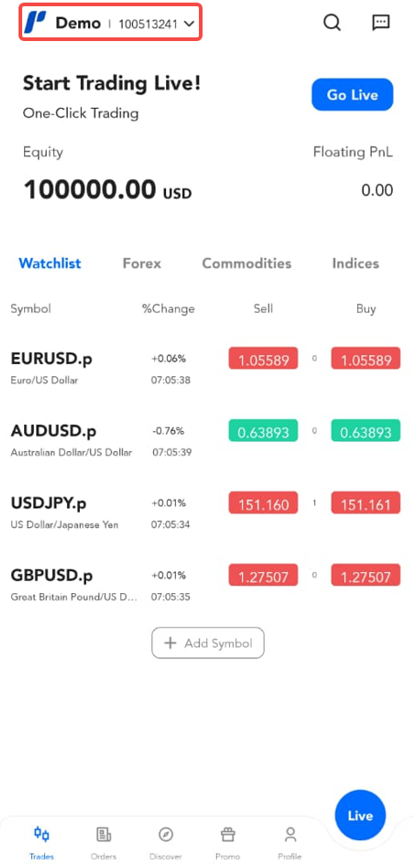This screenshot has width=414, height=868.
Task: Open the Promo gift icon
Action: click(x=227, y=834)
